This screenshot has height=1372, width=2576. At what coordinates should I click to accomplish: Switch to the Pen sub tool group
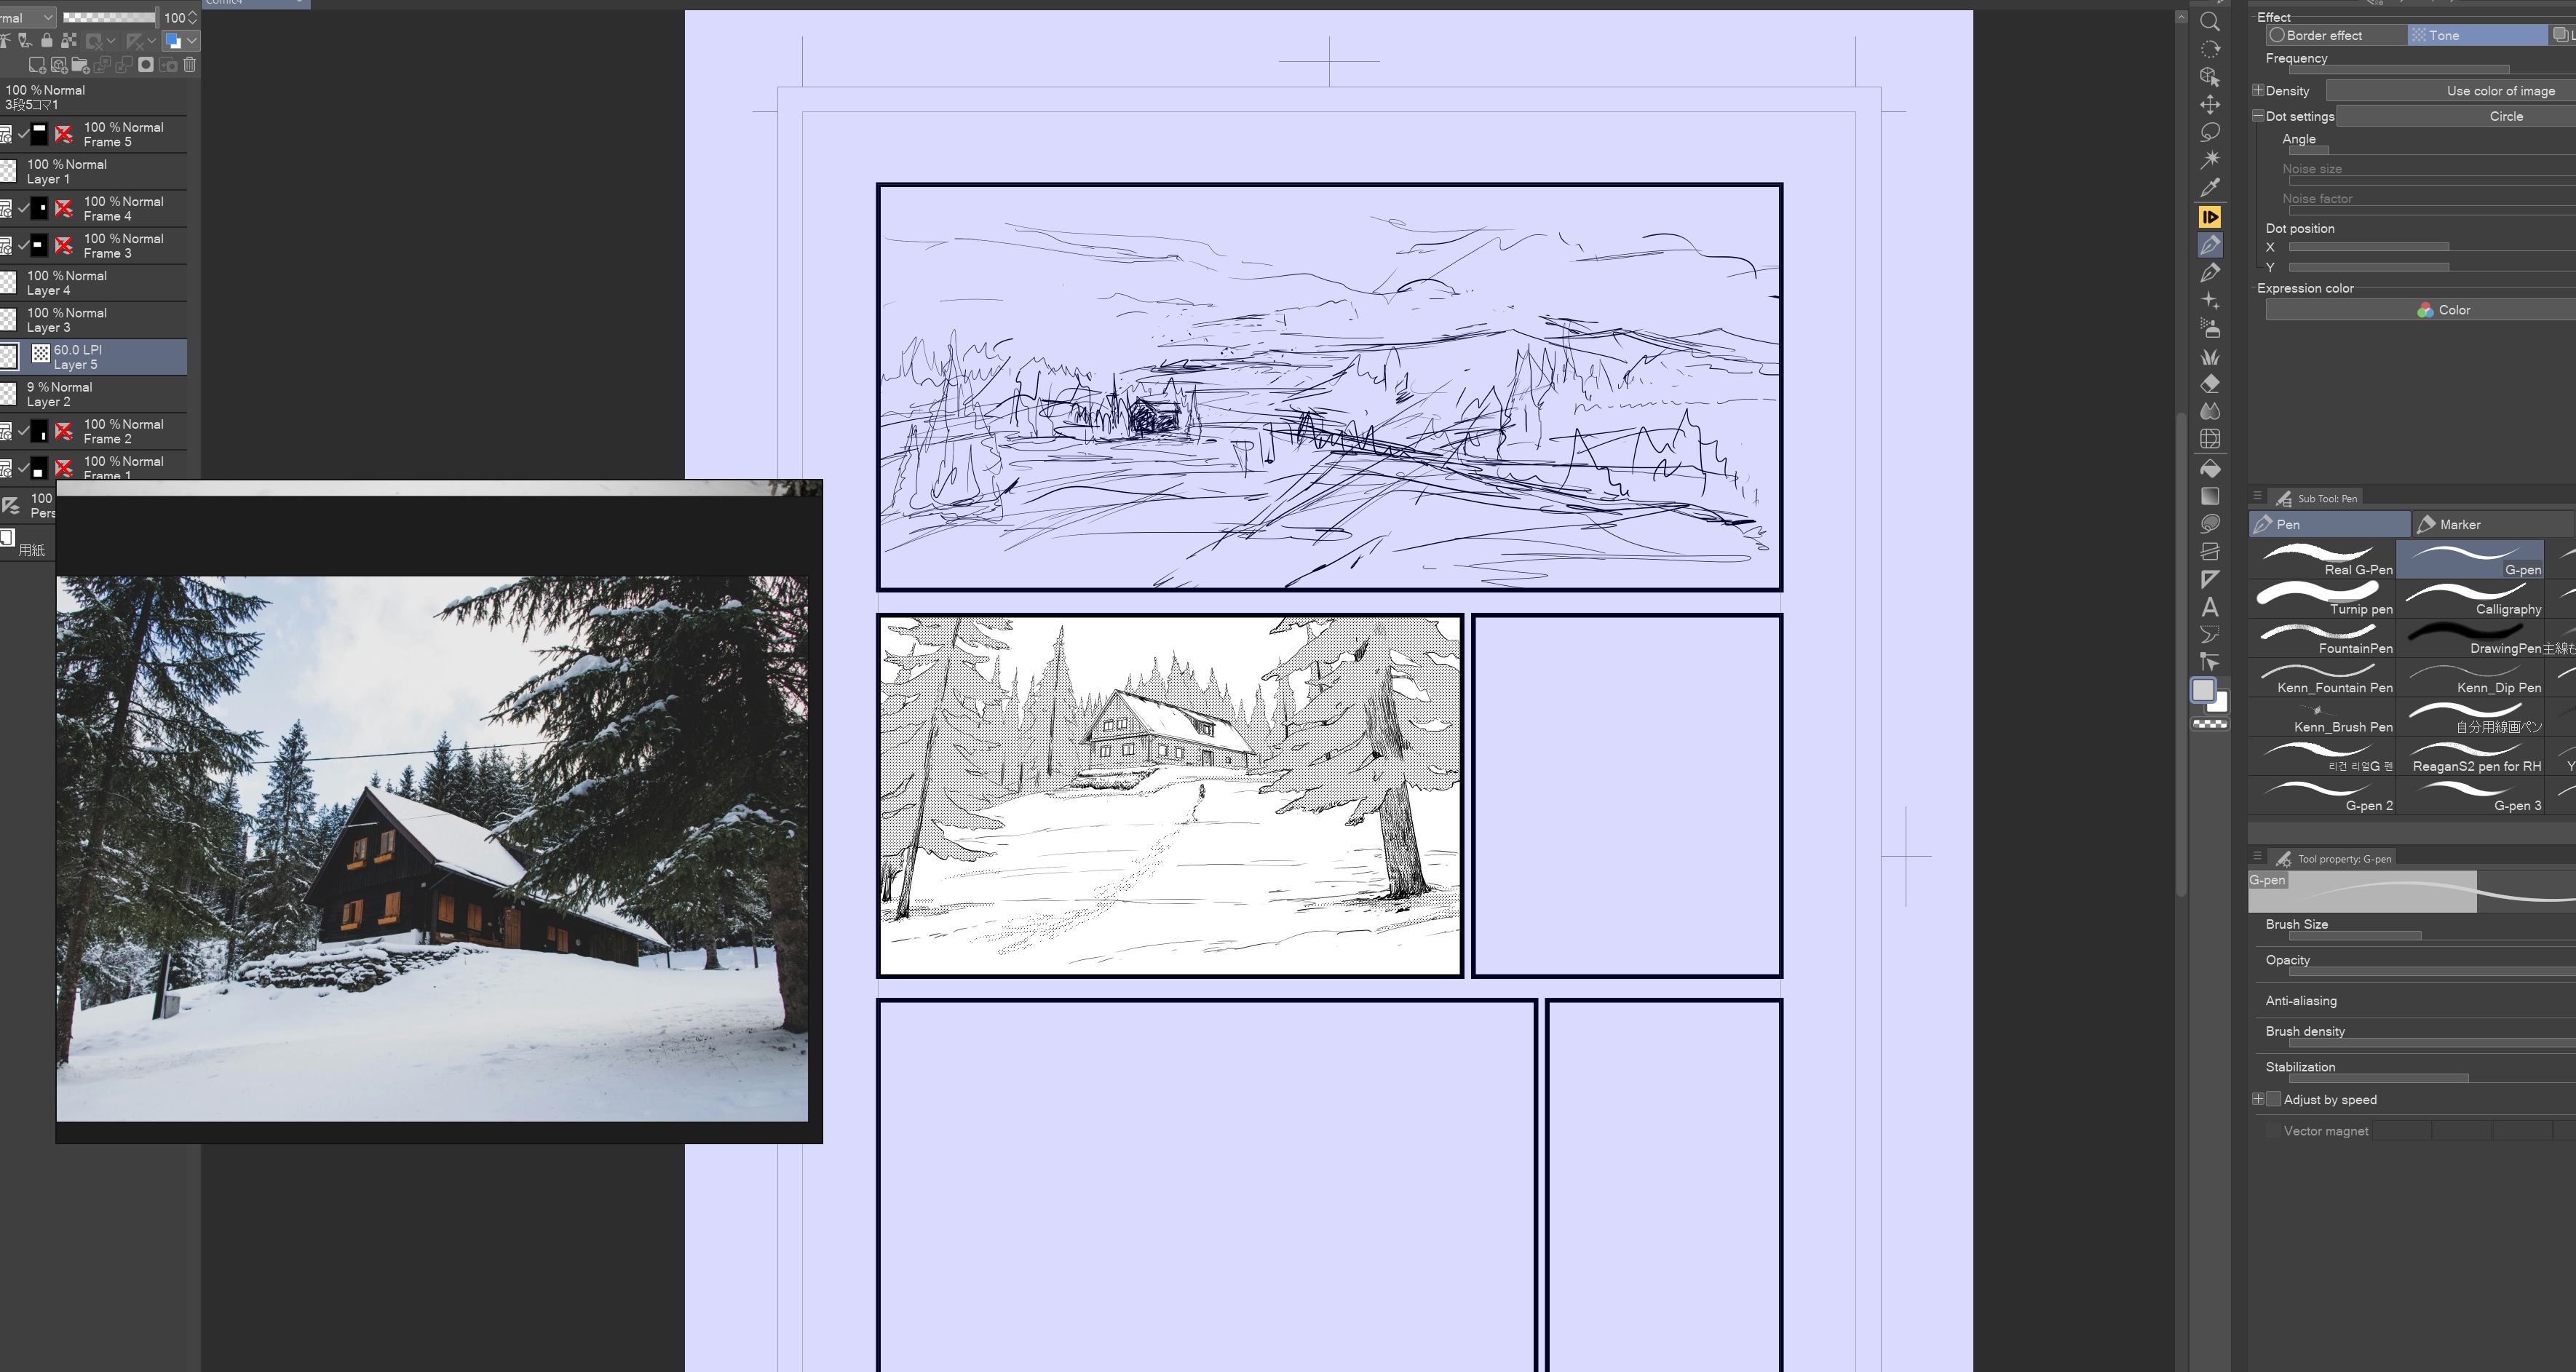(x=2329, y=524)
